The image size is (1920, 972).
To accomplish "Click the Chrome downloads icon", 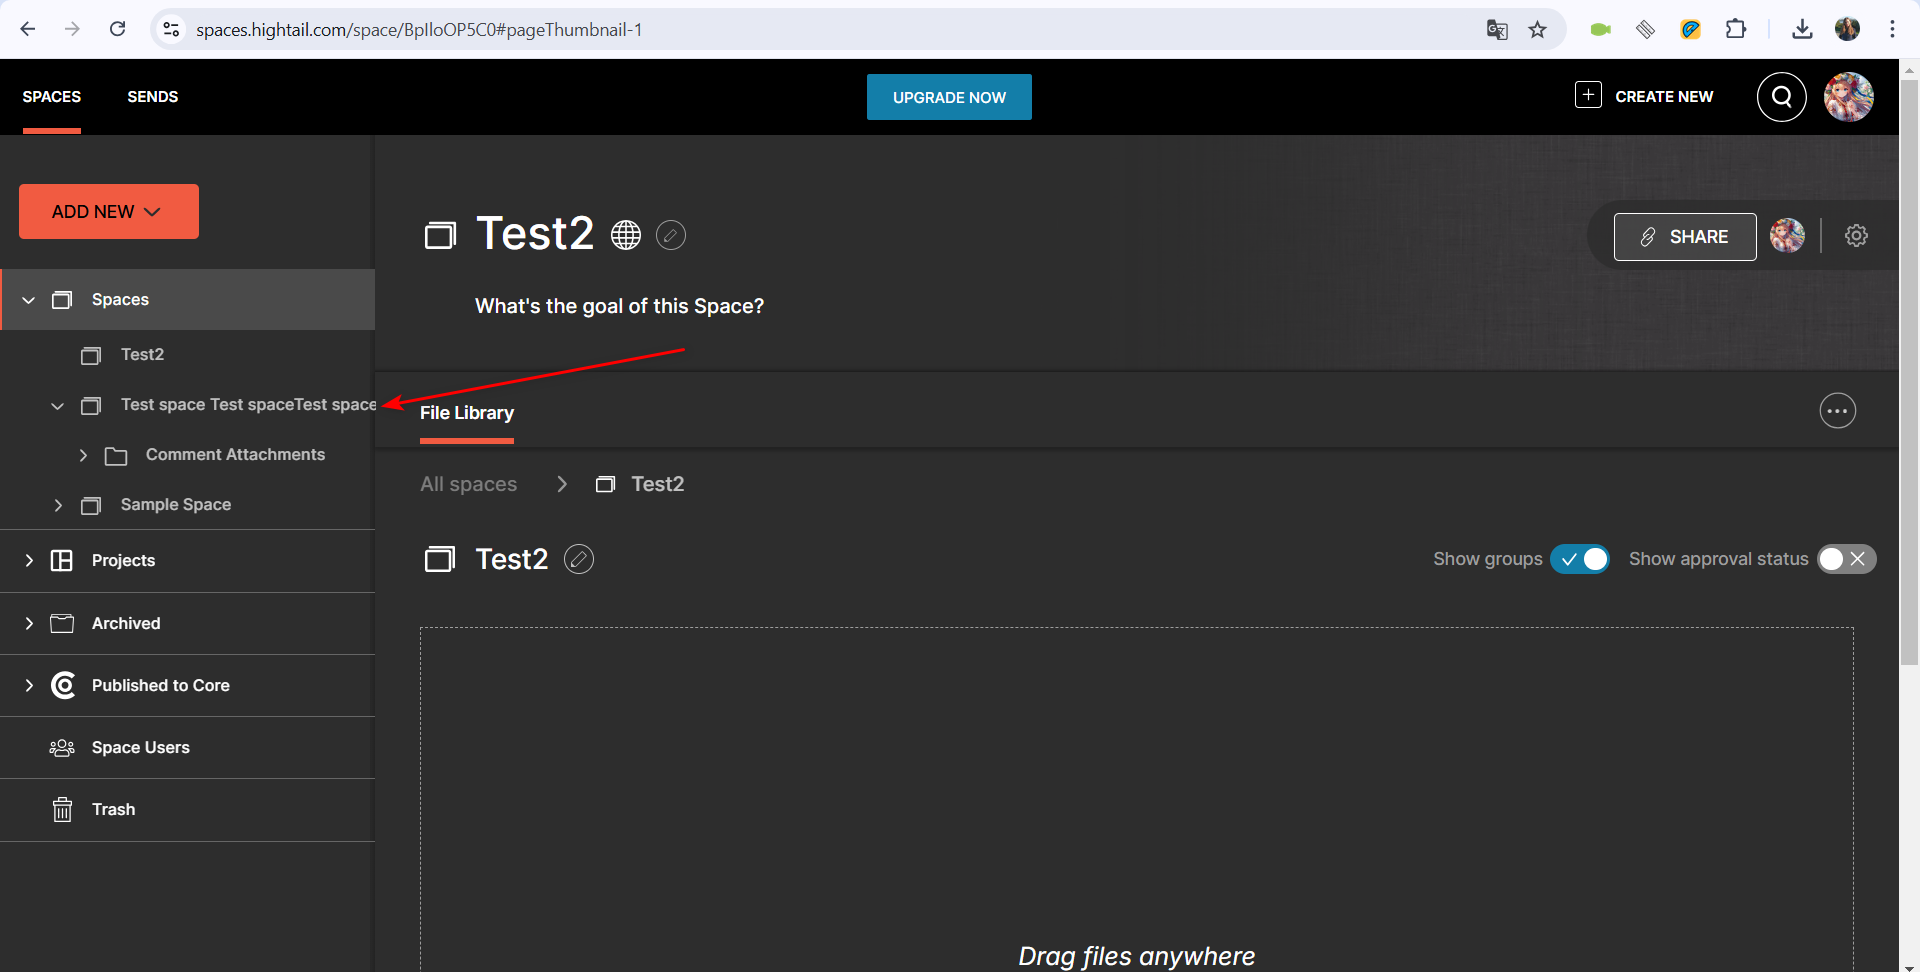I will [1802, 29].
